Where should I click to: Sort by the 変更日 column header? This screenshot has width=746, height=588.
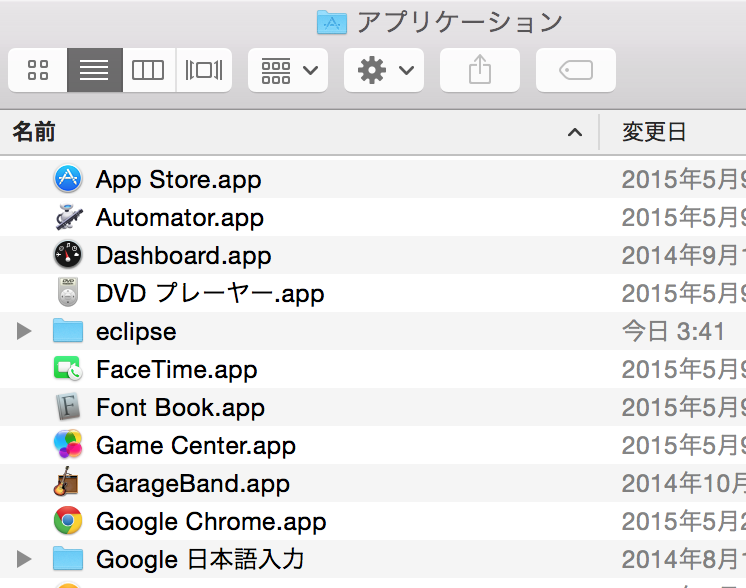[x=654, y=132]
